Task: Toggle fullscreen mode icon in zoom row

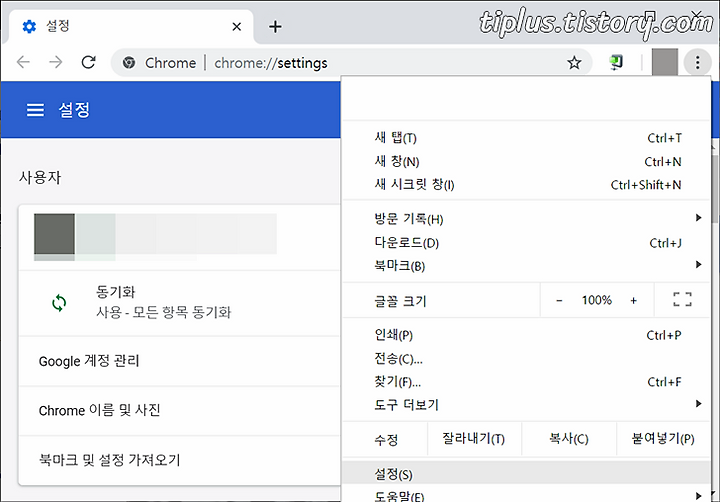Action: tap(682, 299)
